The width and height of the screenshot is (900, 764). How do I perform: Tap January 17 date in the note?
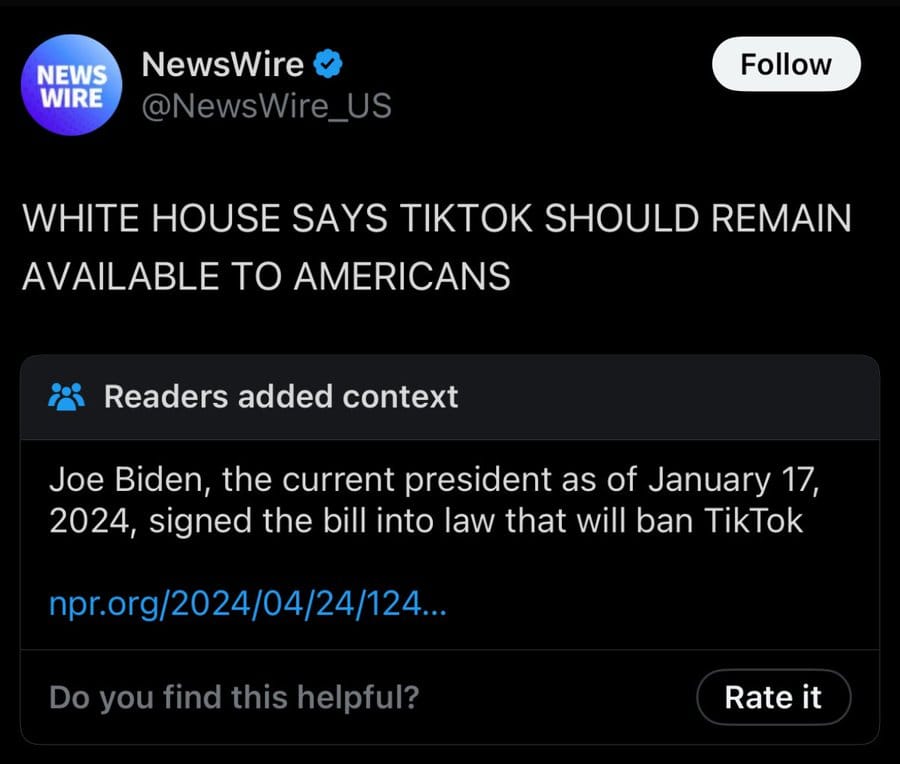(x=734, y=479)
